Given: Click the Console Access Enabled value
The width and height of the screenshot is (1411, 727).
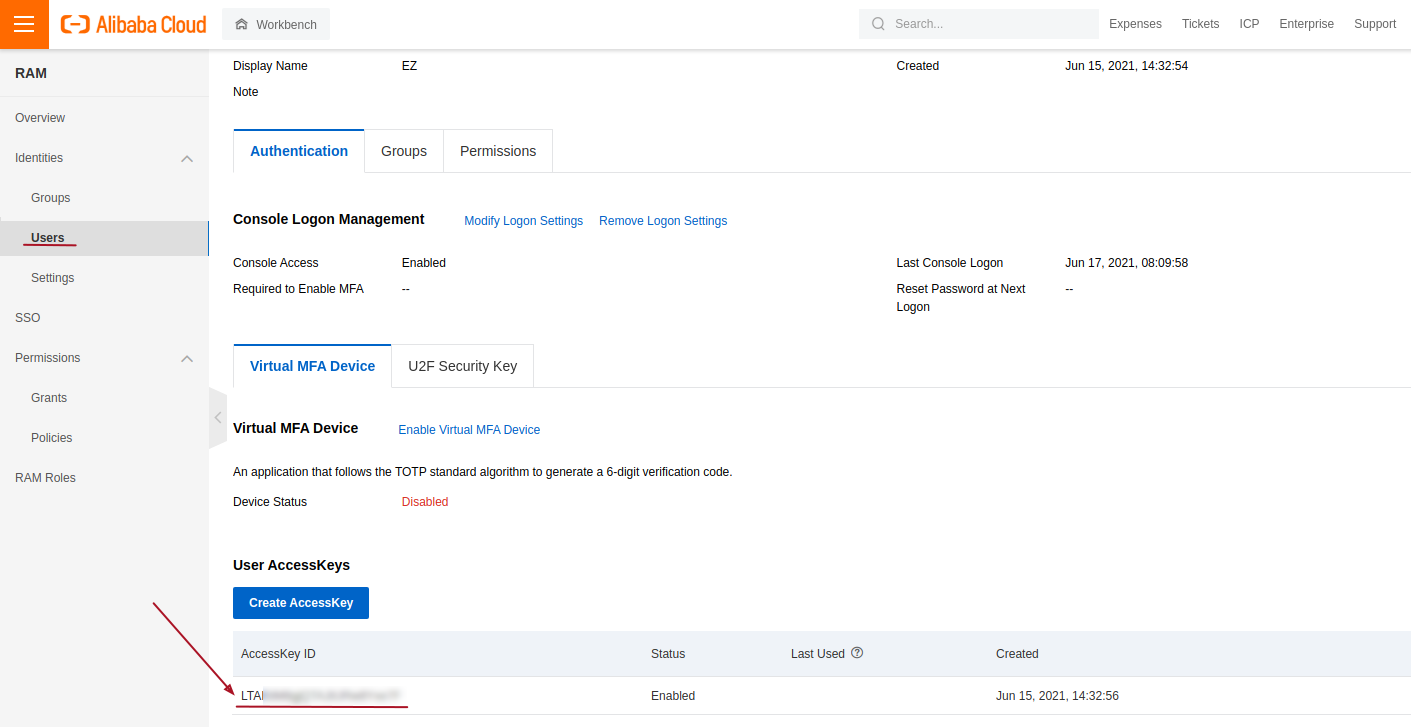Looking at the screenshot, I should [424, 263].
